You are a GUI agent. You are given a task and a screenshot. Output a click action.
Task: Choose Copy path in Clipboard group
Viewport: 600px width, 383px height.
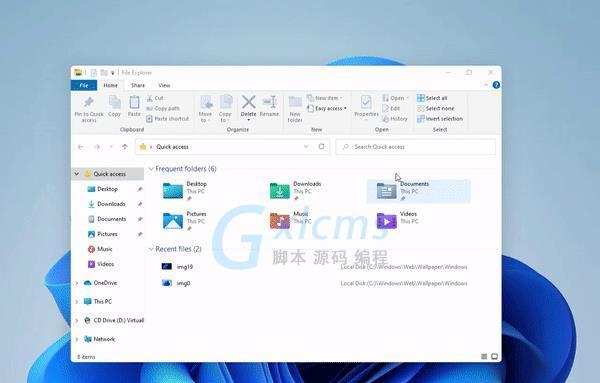pos(163,109)
